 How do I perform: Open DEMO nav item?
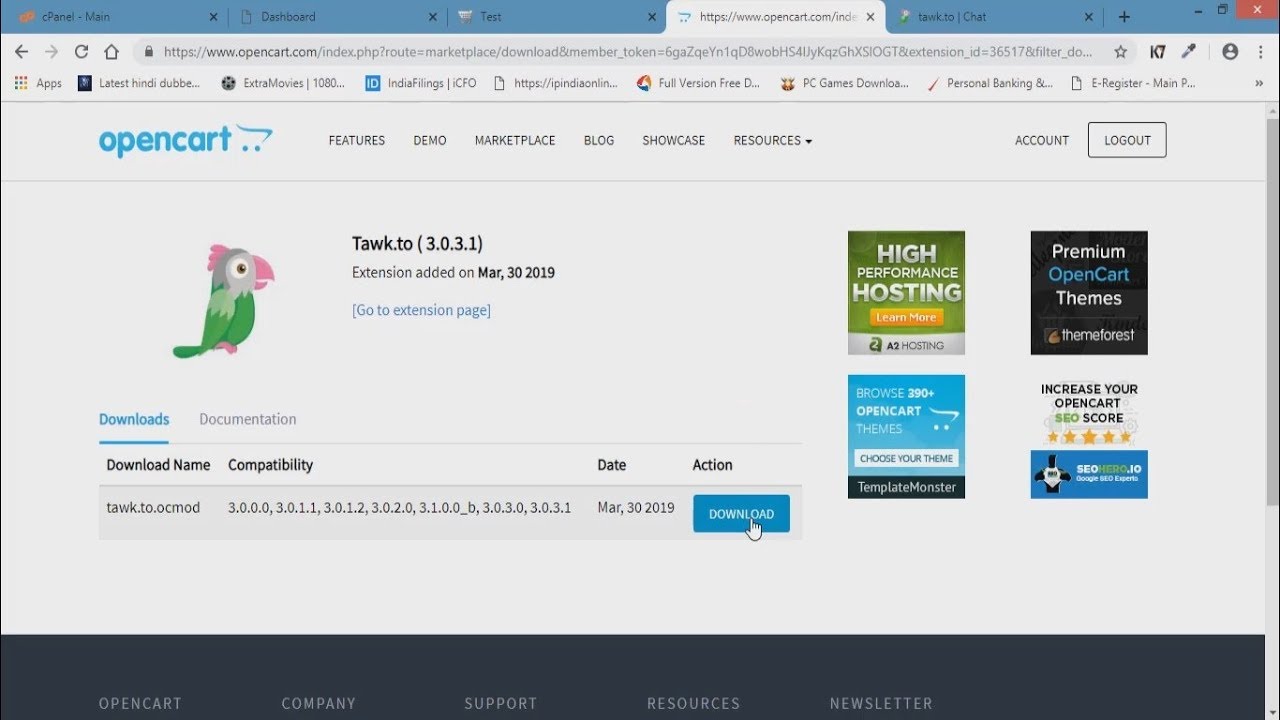pos(430,141)
